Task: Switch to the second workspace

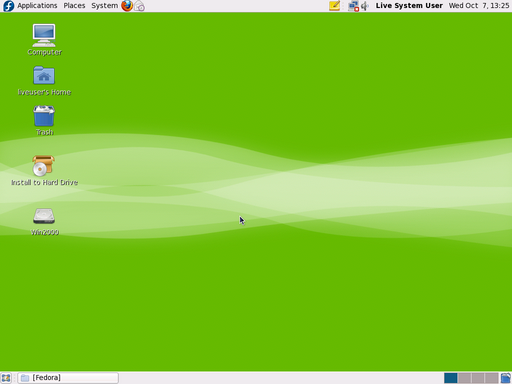Action: click(x=464, y=378)
